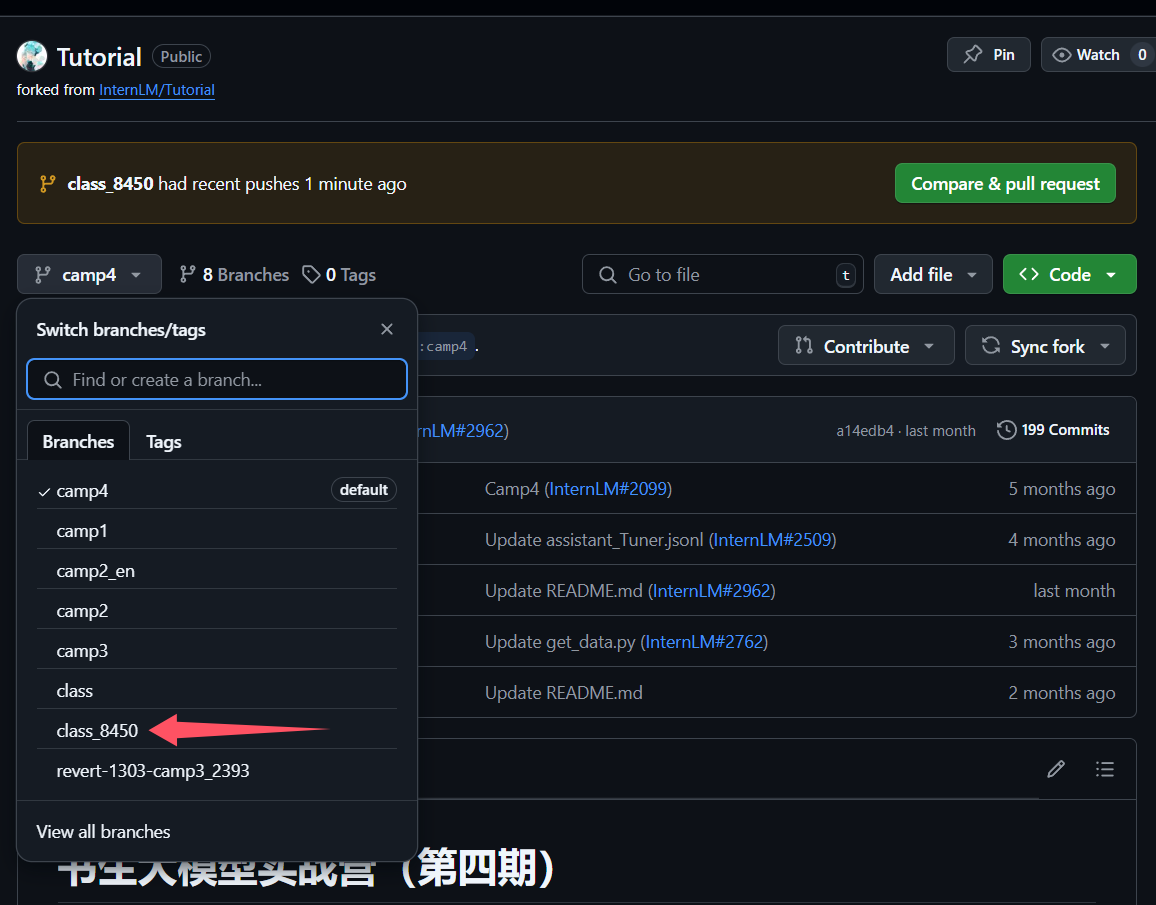Open the InternLM#2509 pull request link
Viewport: 1156px width, 905px height.
click(x=772, y=539)
